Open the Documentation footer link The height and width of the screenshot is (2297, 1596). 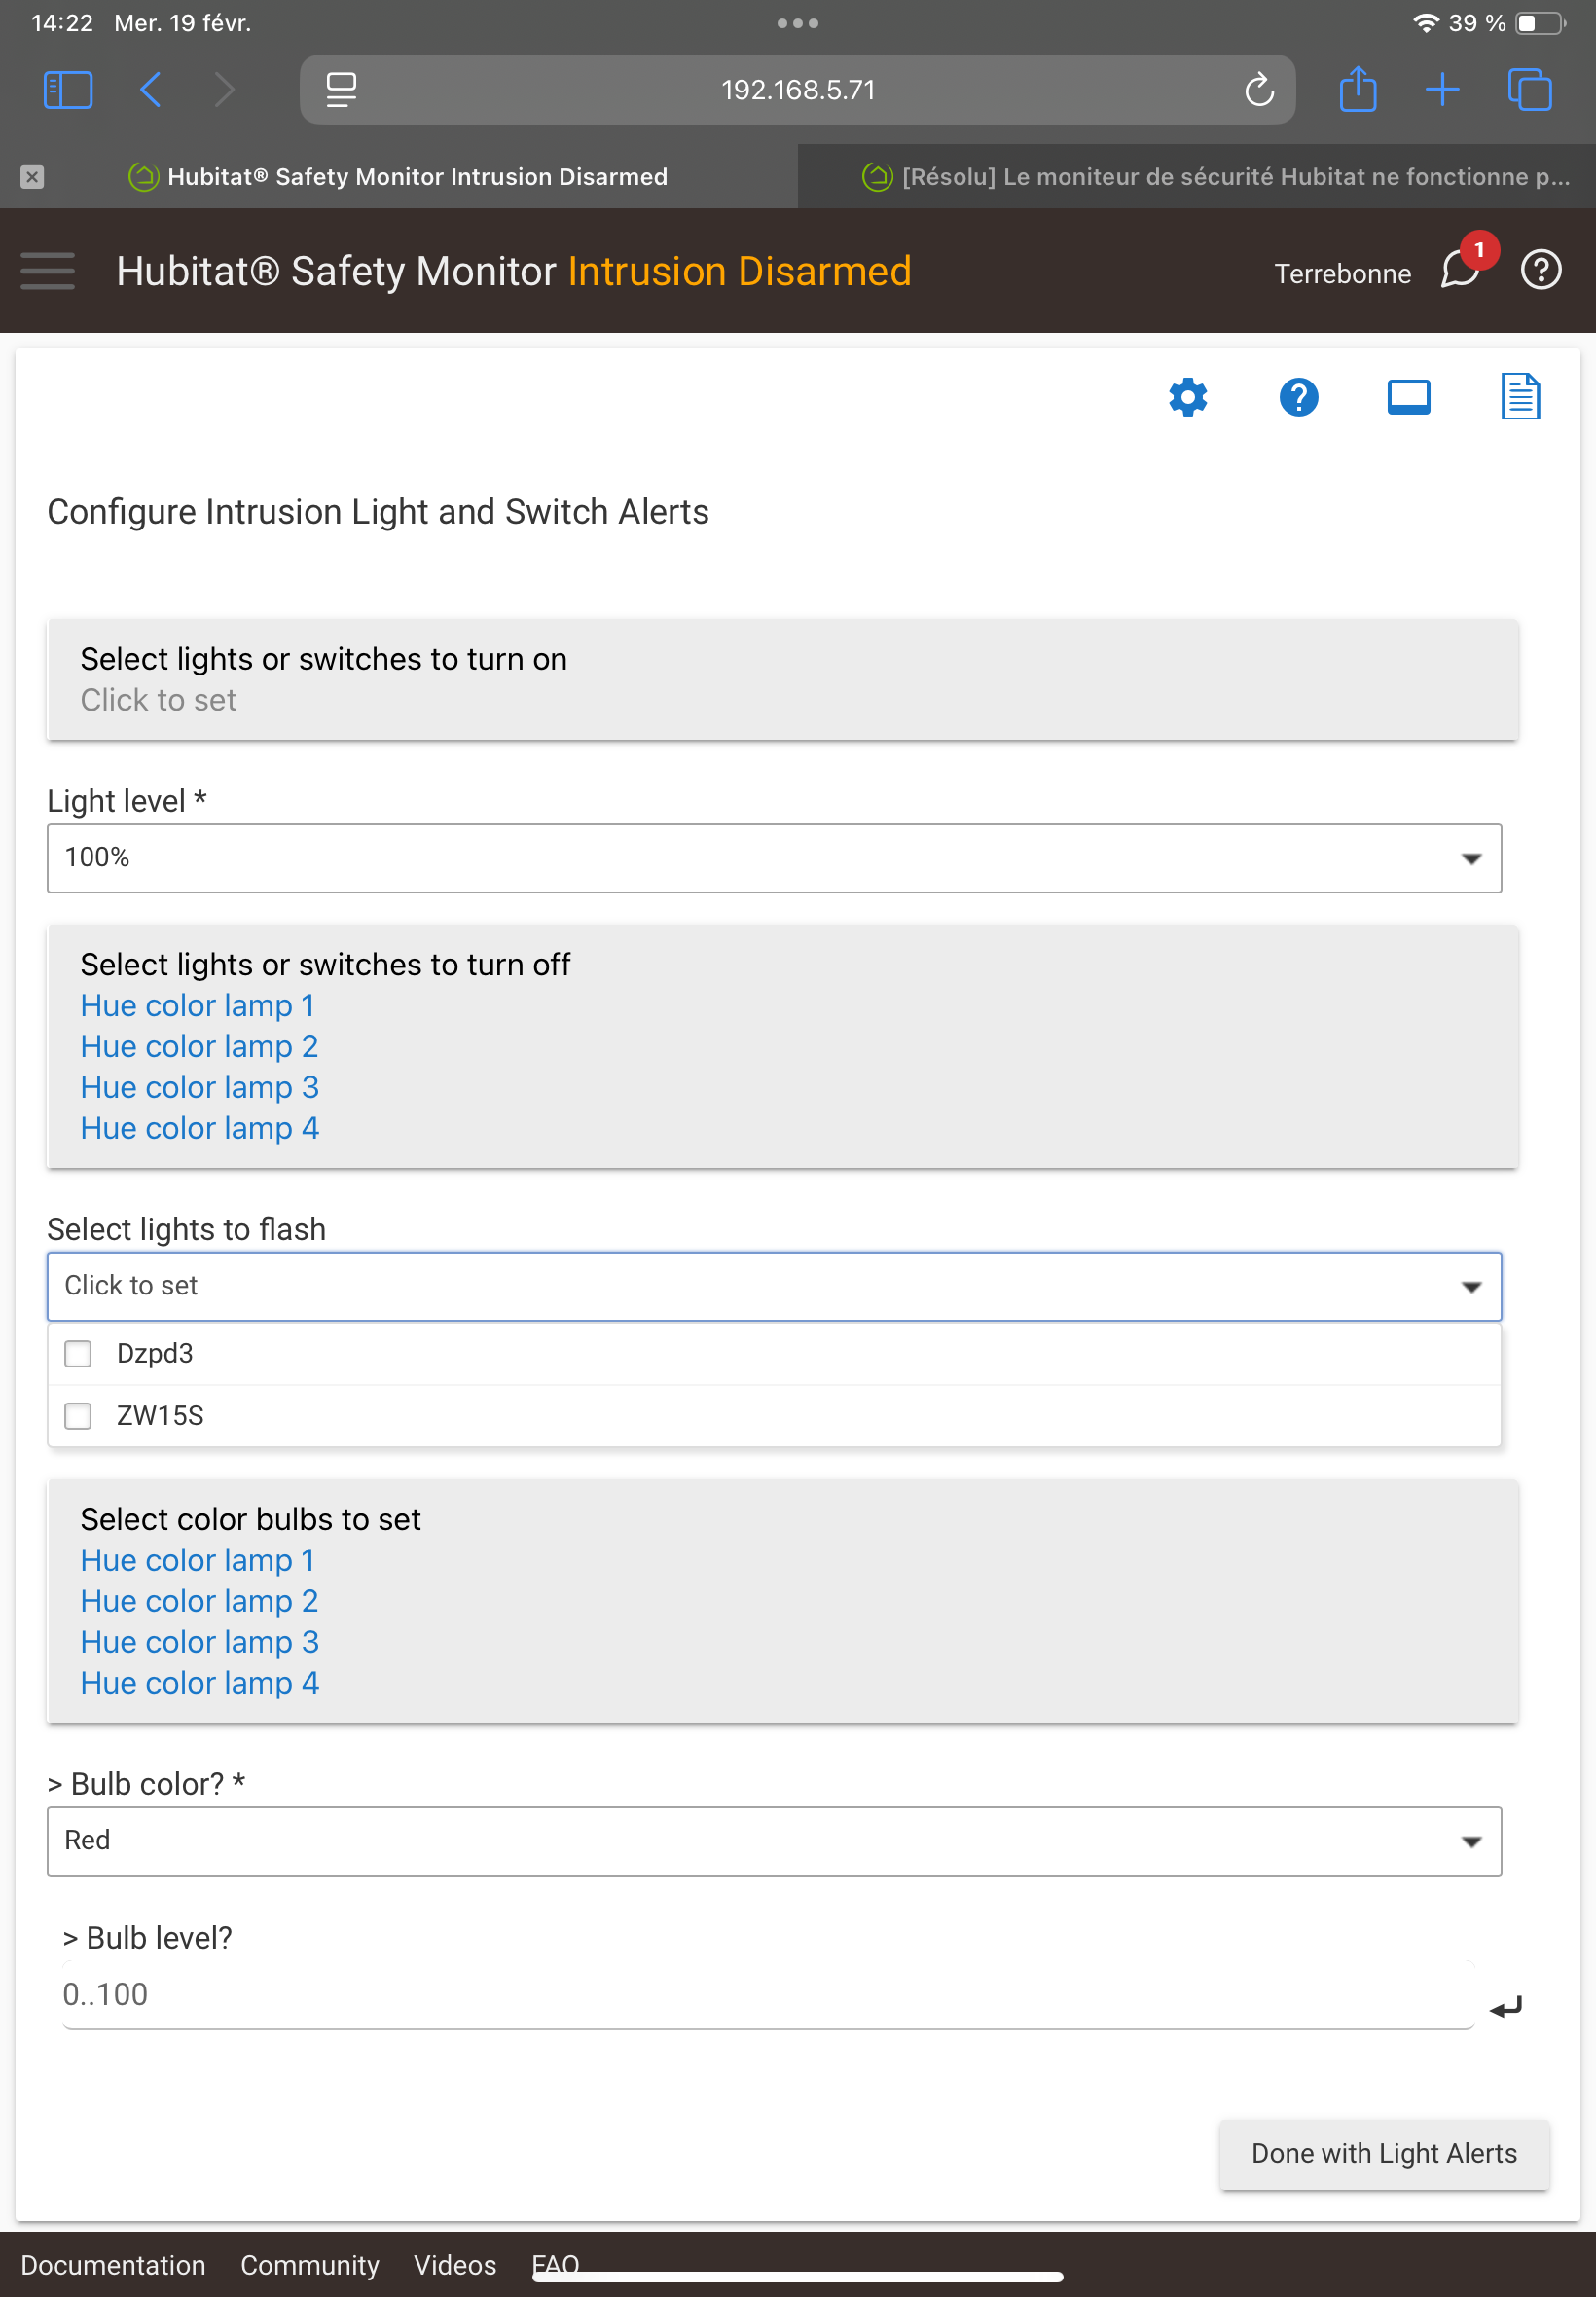coord(113,2264)
